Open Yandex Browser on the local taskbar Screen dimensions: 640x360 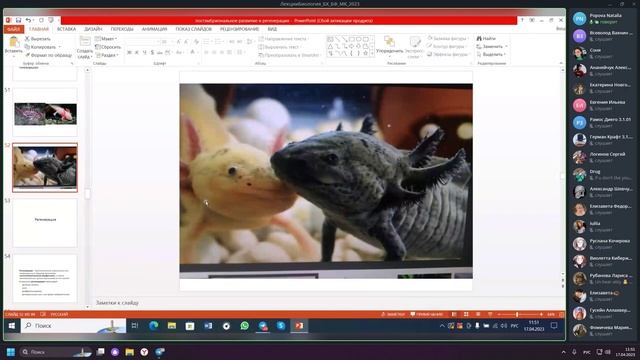[x=144, y=352]
